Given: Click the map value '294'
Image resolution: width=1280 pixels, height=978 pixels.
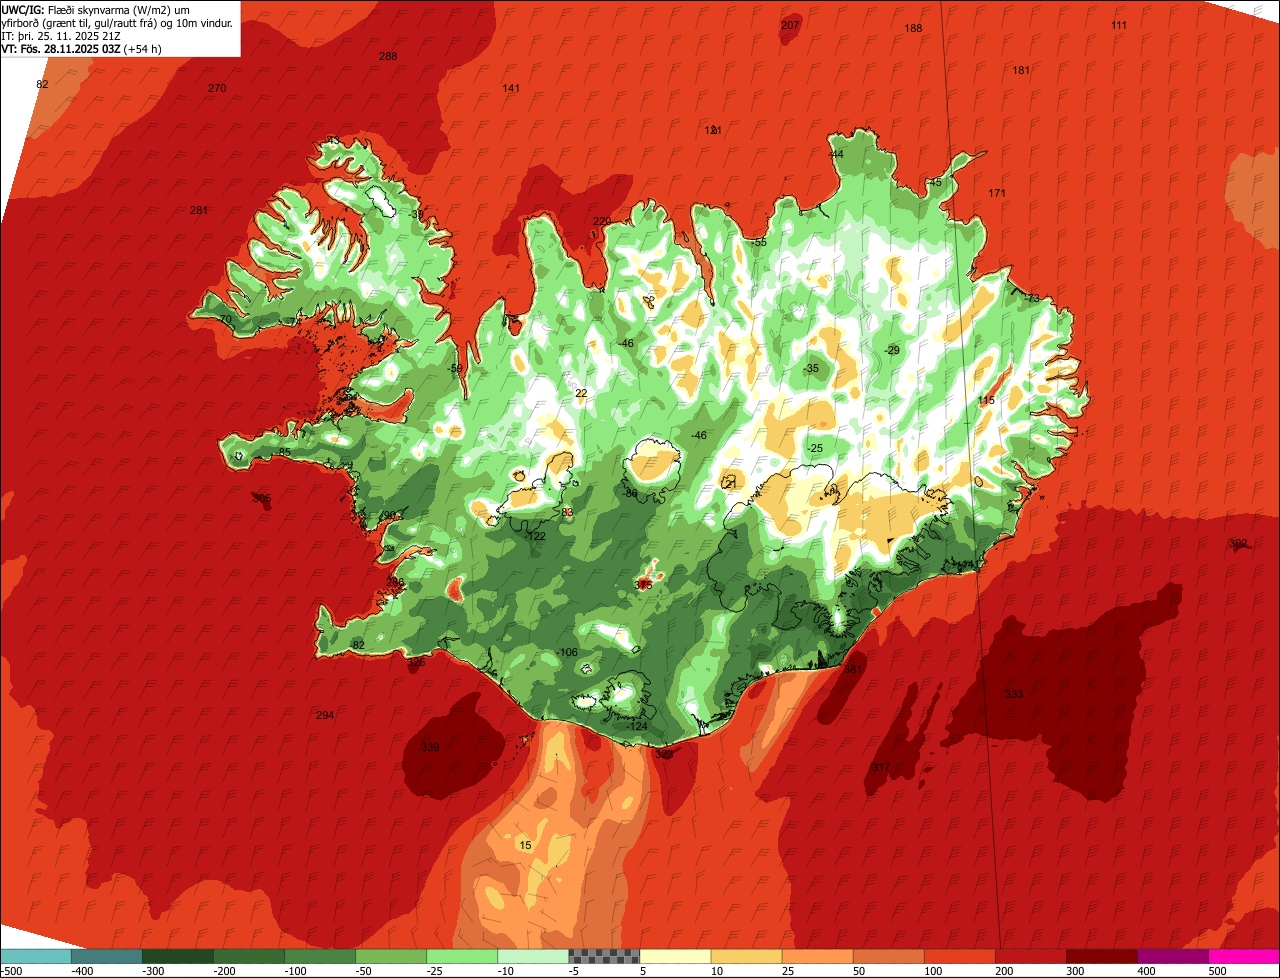Looking at the screenshot, I should click(x=325, y=715).
